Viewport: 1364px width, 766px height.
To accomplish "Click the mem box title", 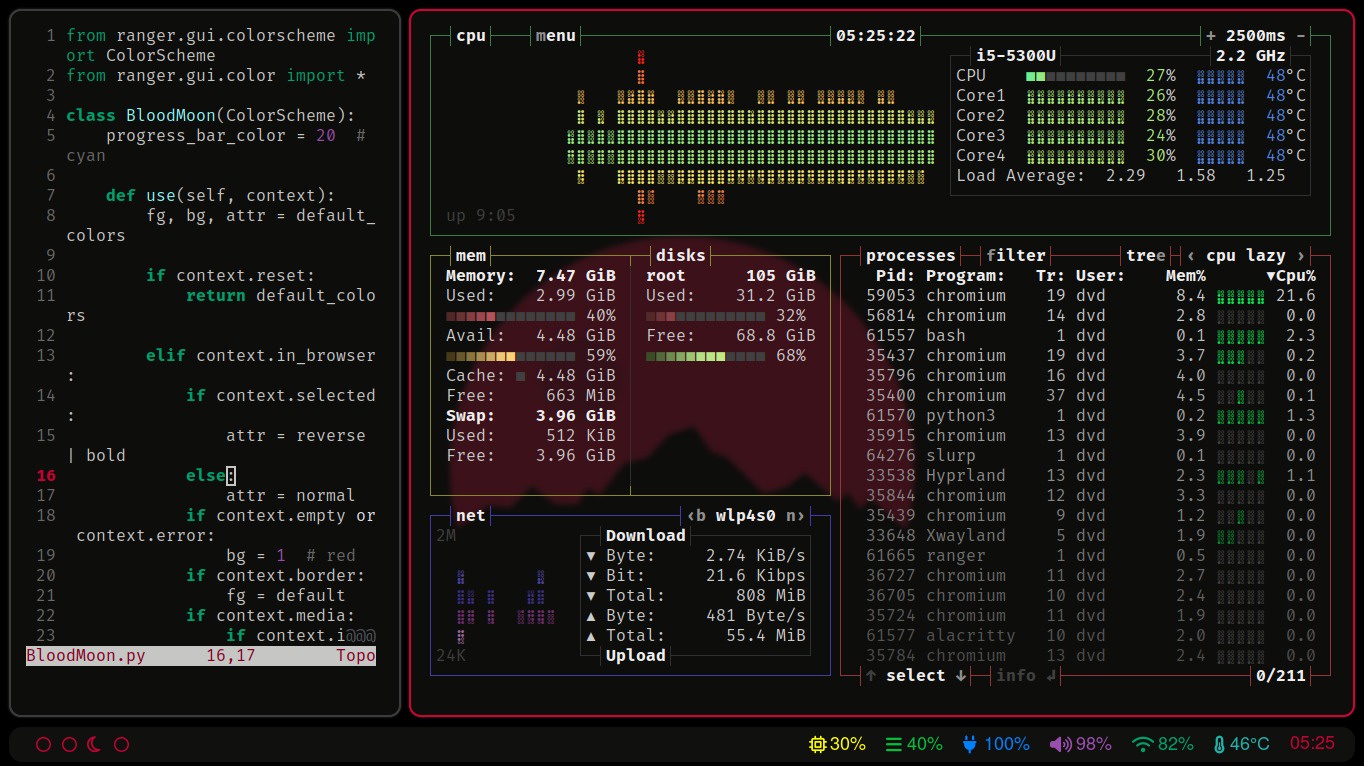I will pyautogui.click(x=471, y=255).
